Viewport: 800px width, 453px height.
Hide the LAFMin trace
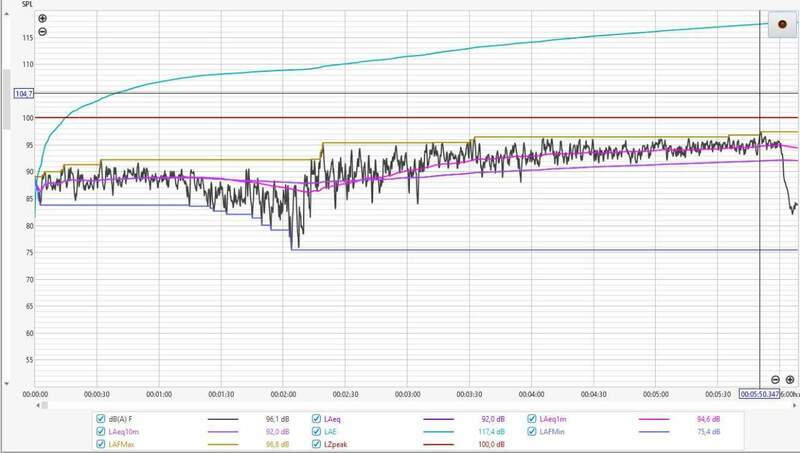coord(530,431)
